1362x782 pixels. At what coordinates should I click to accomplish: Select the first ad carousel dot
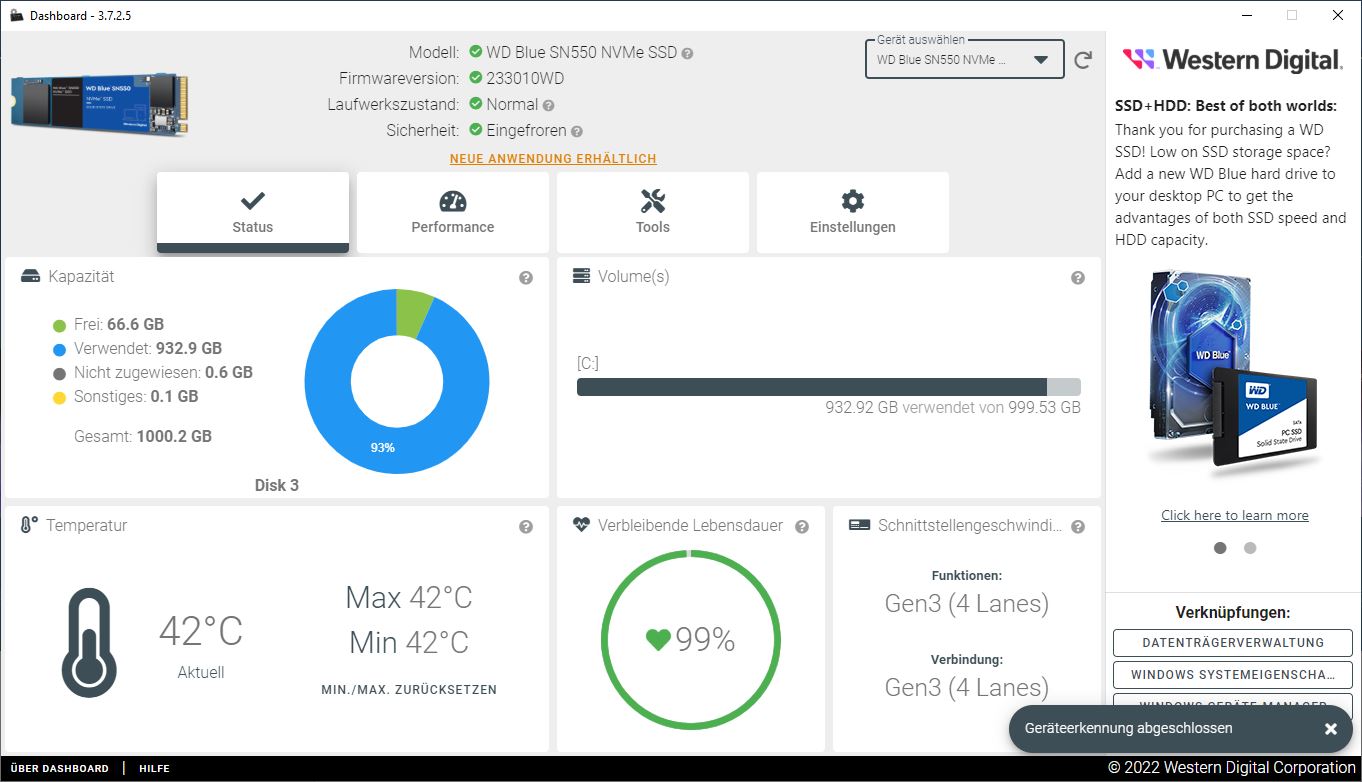[x=1220, y=548]
